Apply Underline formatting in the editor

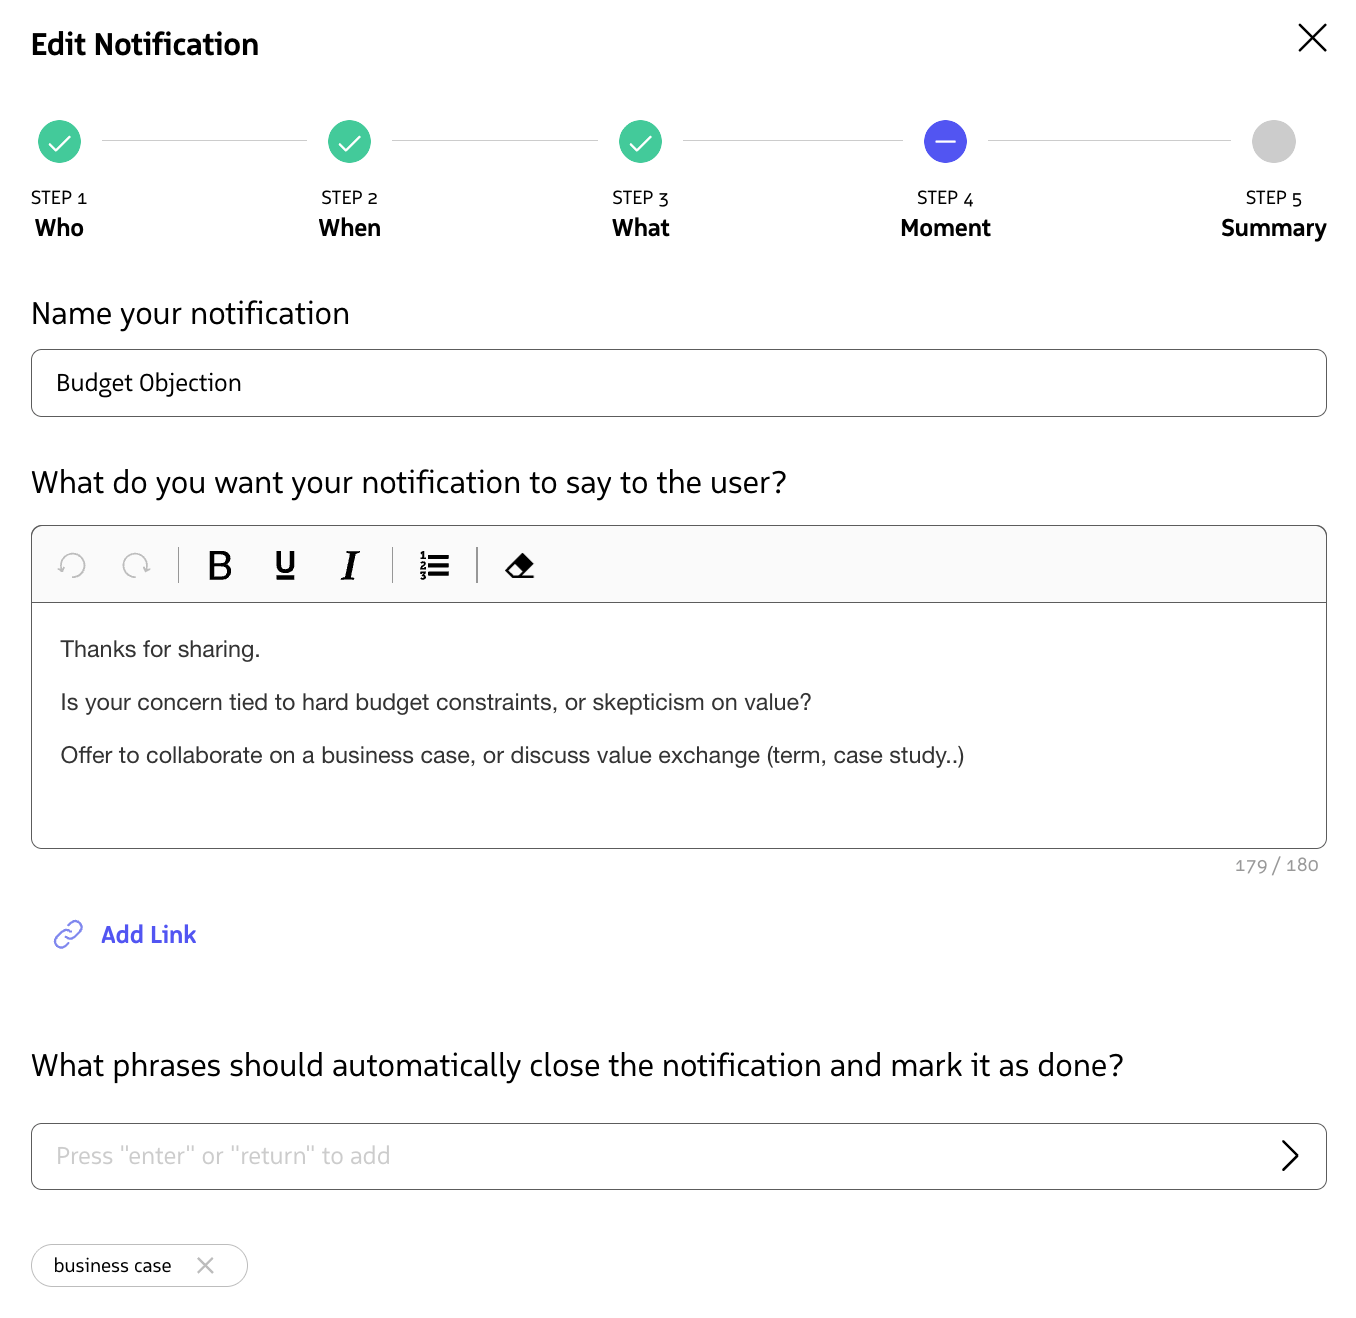click(284, 565)
